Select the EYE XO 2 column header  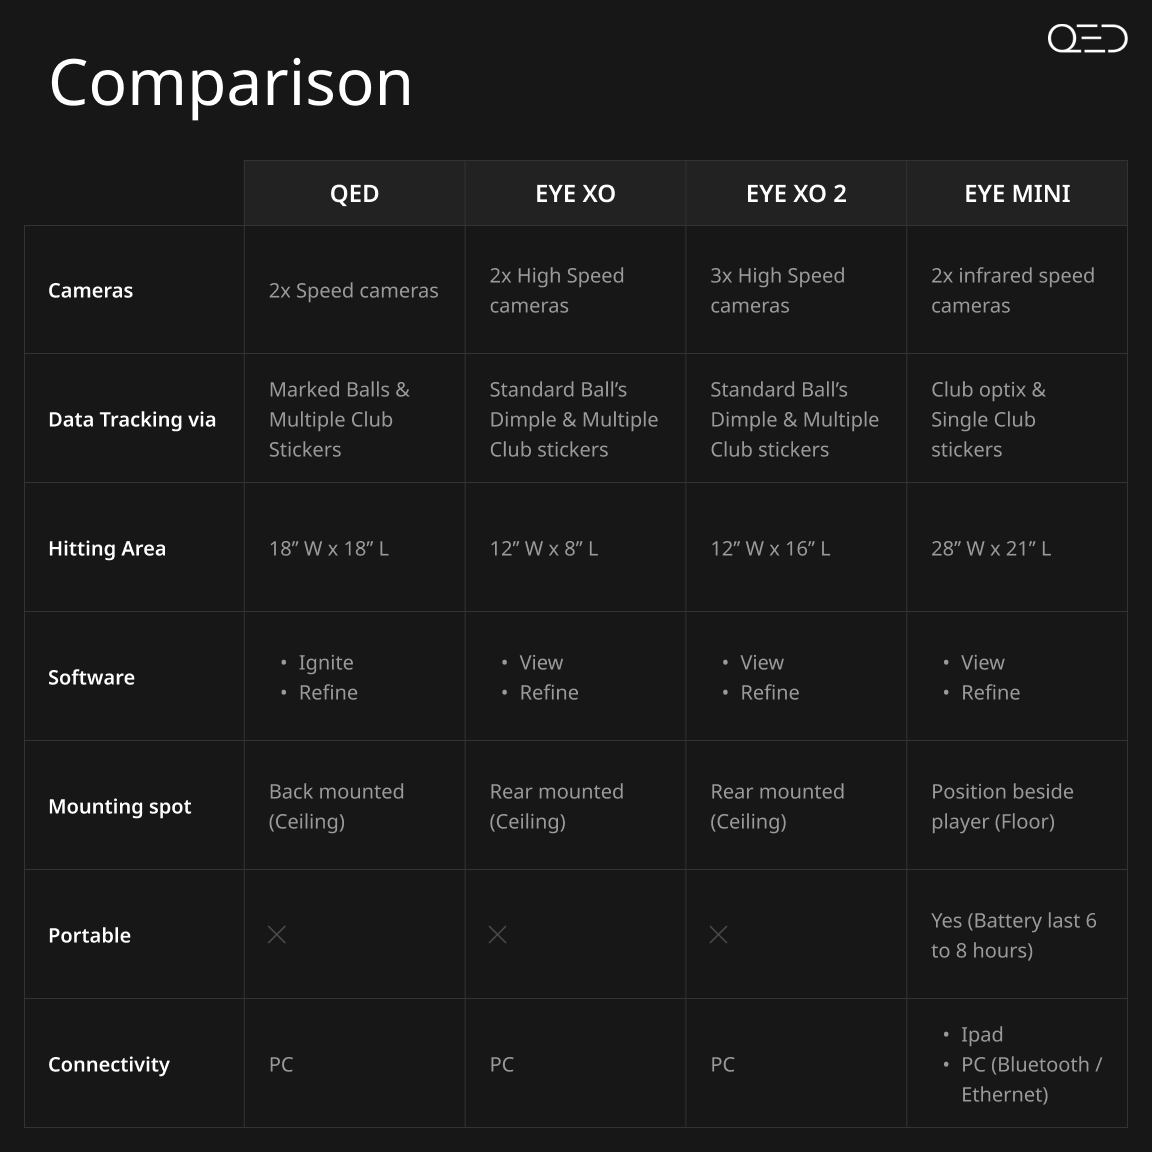[x=796, y=193]
